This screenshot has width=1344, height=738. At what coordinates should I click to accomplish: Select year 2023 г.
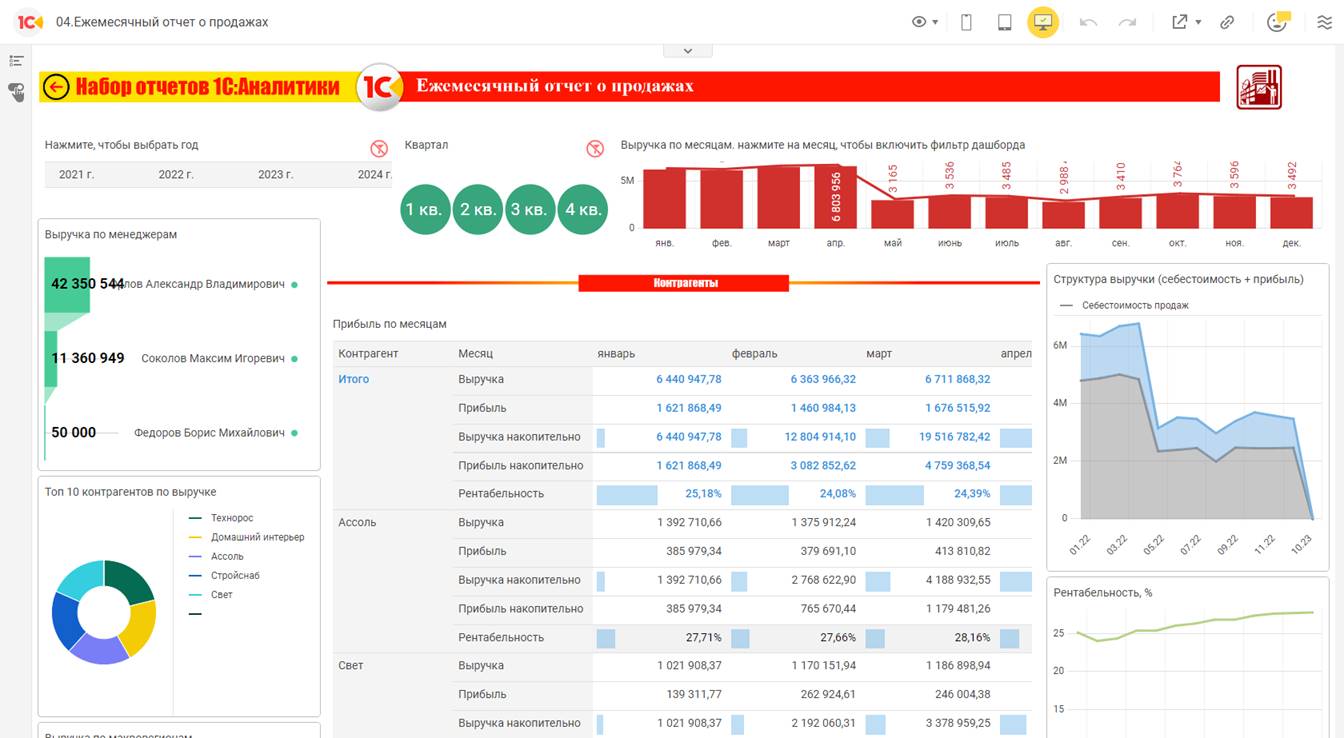[x=276, y=174]
